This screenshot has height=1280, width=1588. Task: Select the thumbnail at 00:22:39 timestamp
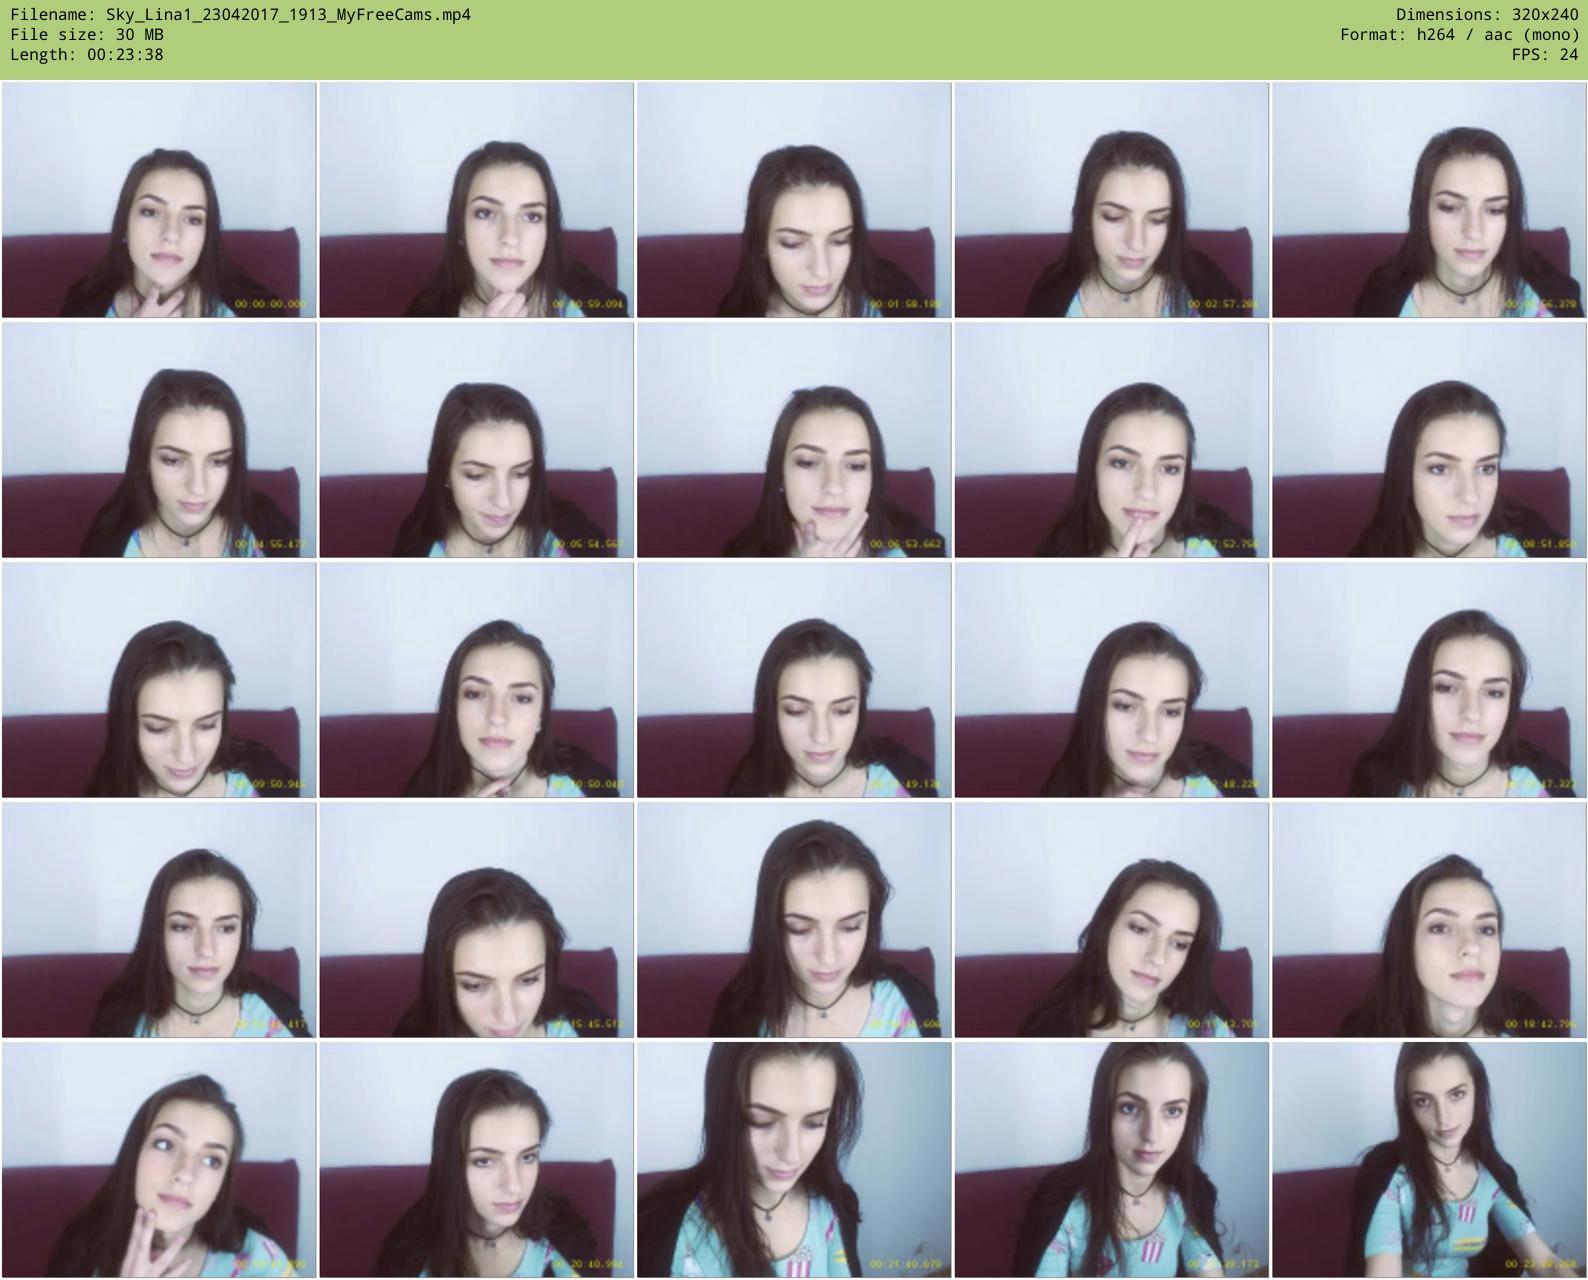tap(1111, 1160)
